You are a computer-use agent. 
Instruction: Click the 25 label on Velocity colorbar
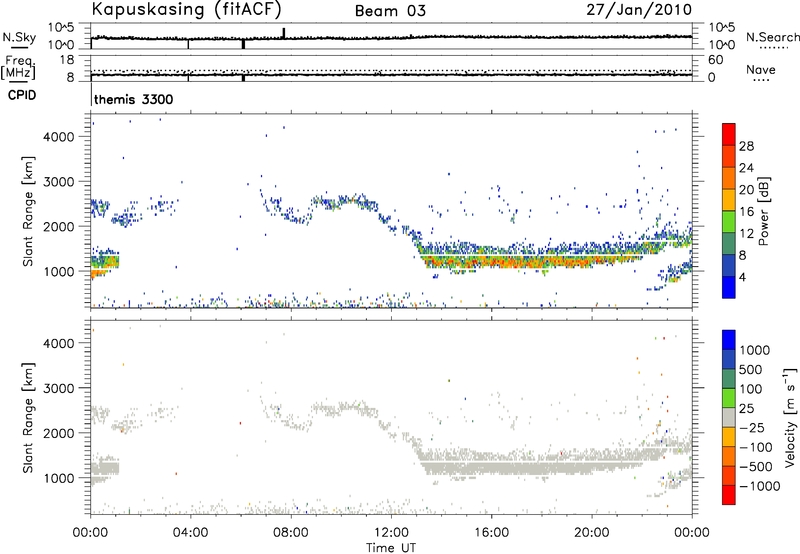tap(746, 409)
